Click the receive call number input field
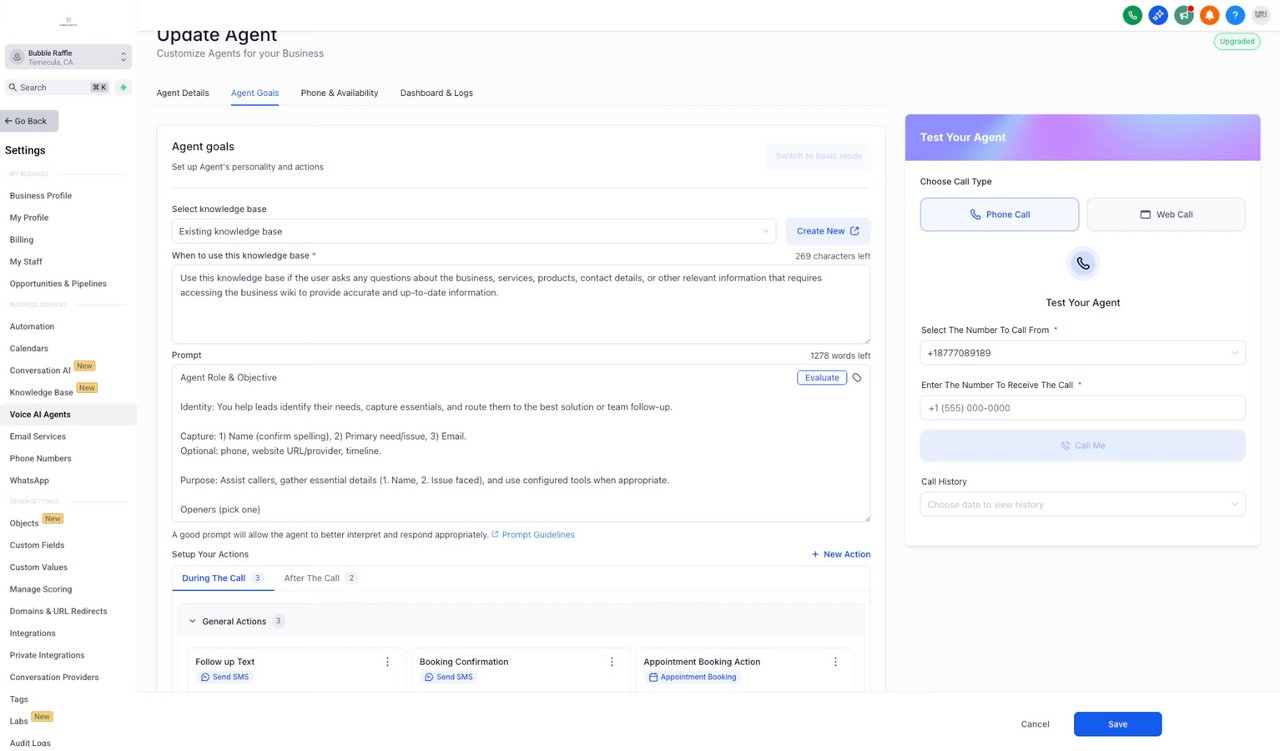 tap(1082, 408)
